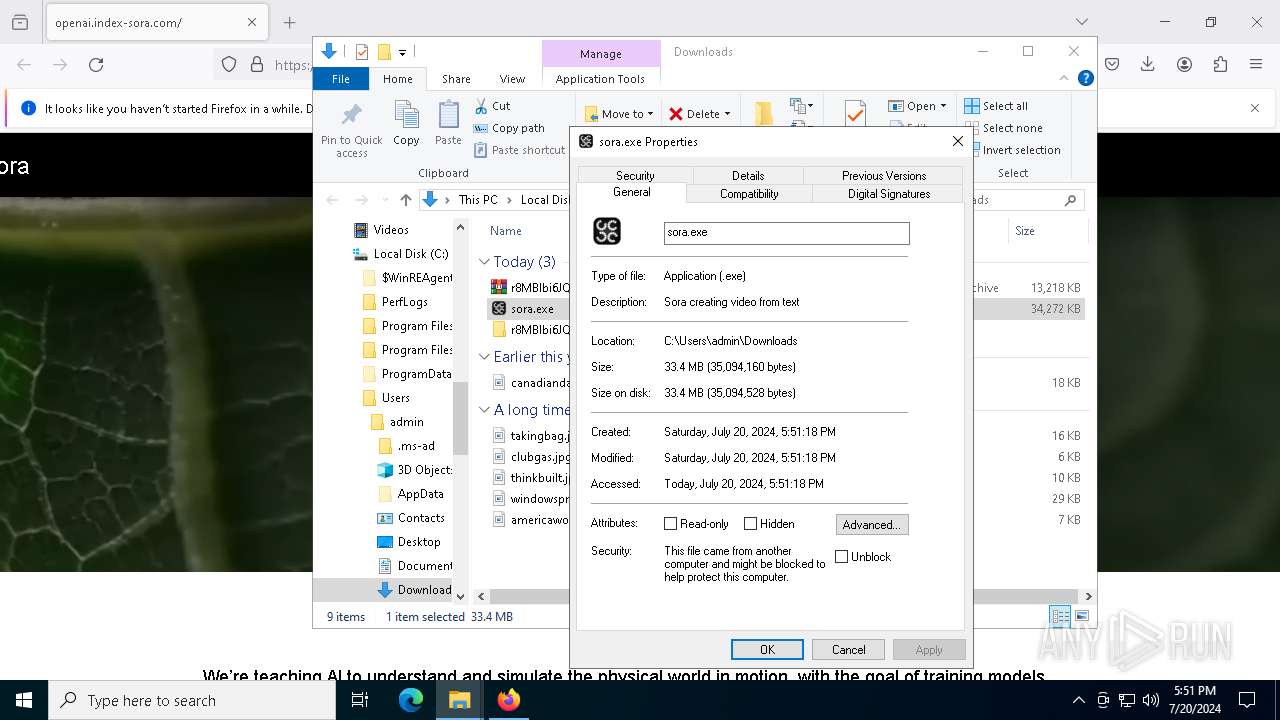Open Compatibility tab

point(749,194)
